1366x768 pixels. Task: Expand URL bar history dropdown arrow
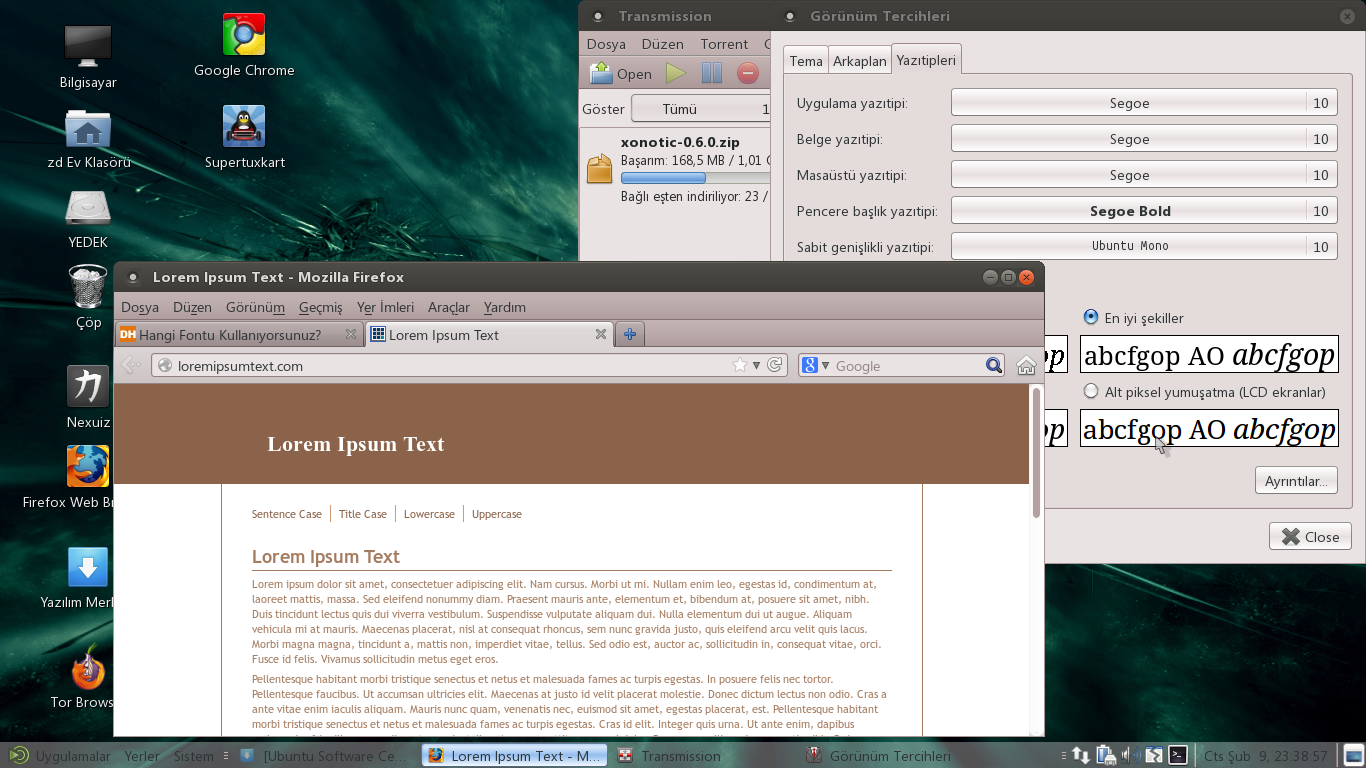coord(756,365)
